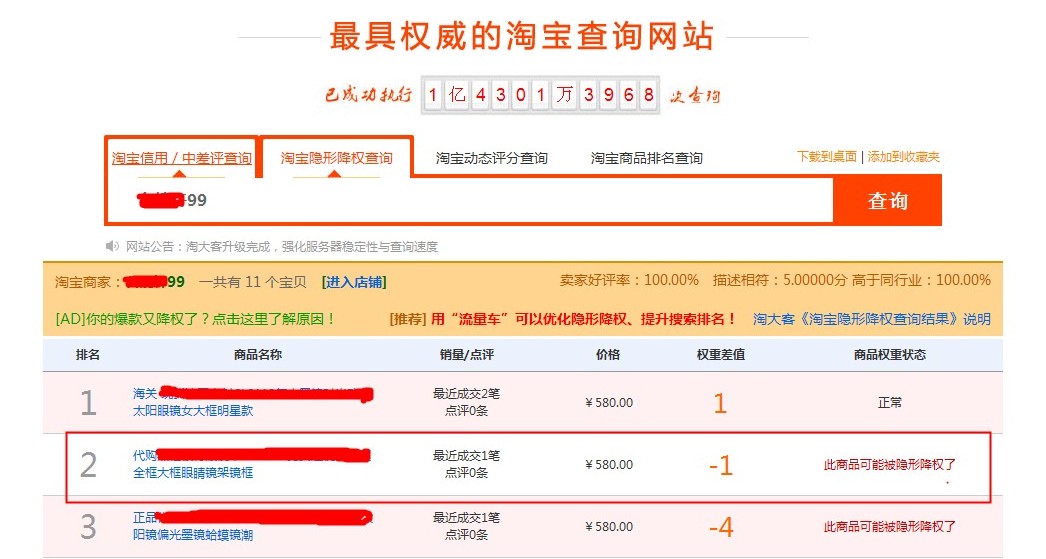The height and width of the screenshot is (559, 1046).
Task: Click the 商品权重状态 column header
Action: coord(890,355)
